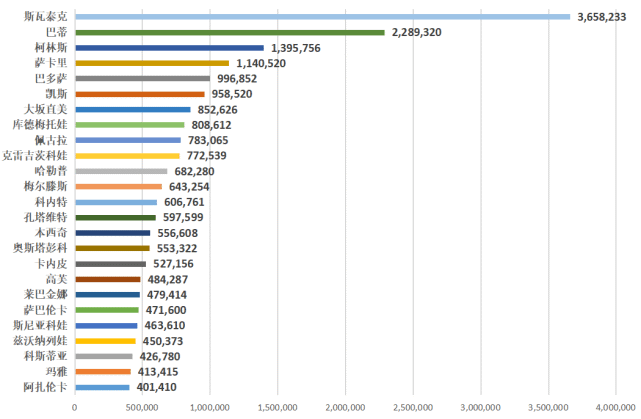Select the value label 808,612
This screenshot has width=641, height=419.
[x=211, y=125]
